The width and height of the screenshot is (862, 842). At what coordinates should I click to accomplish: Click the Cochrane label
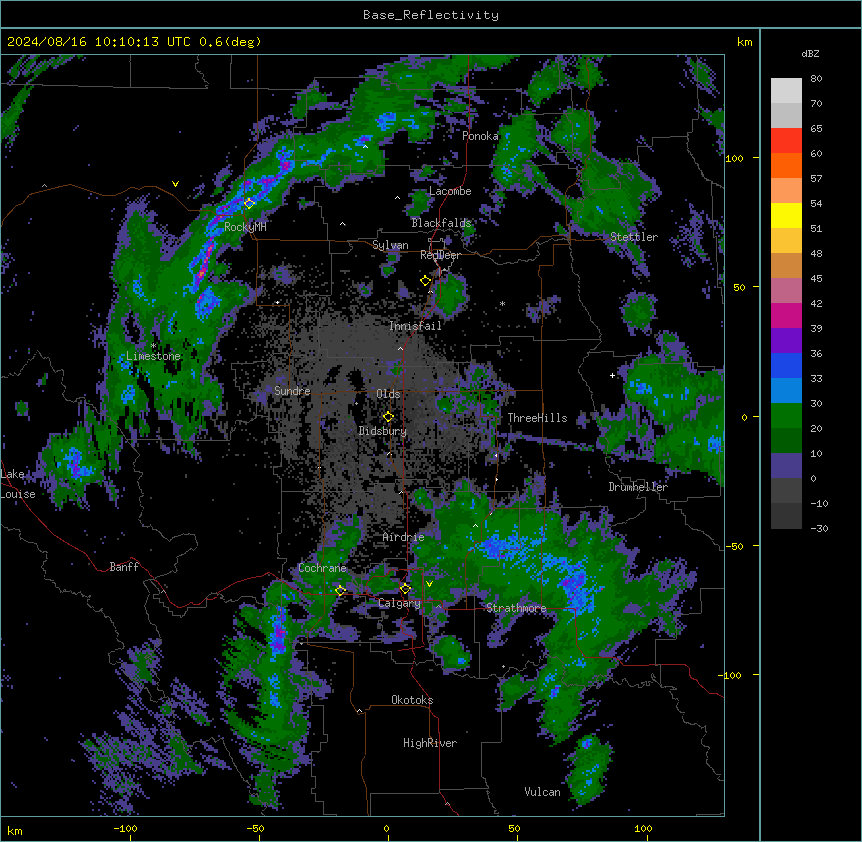(x=322, y=568)
